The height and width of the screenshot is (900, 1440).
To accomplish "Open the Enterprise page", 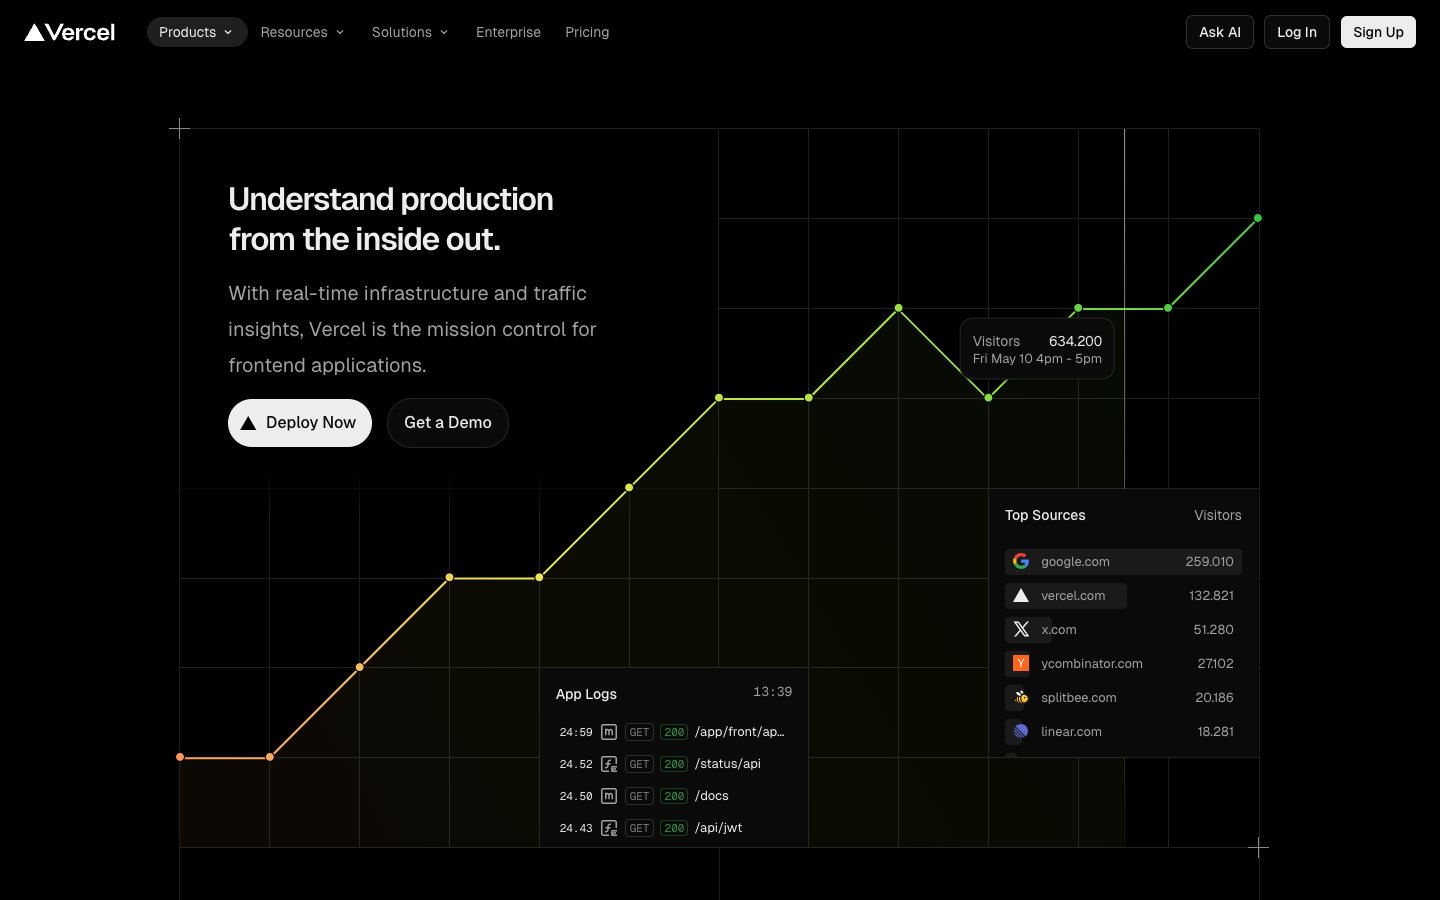I will pos(508,32).
